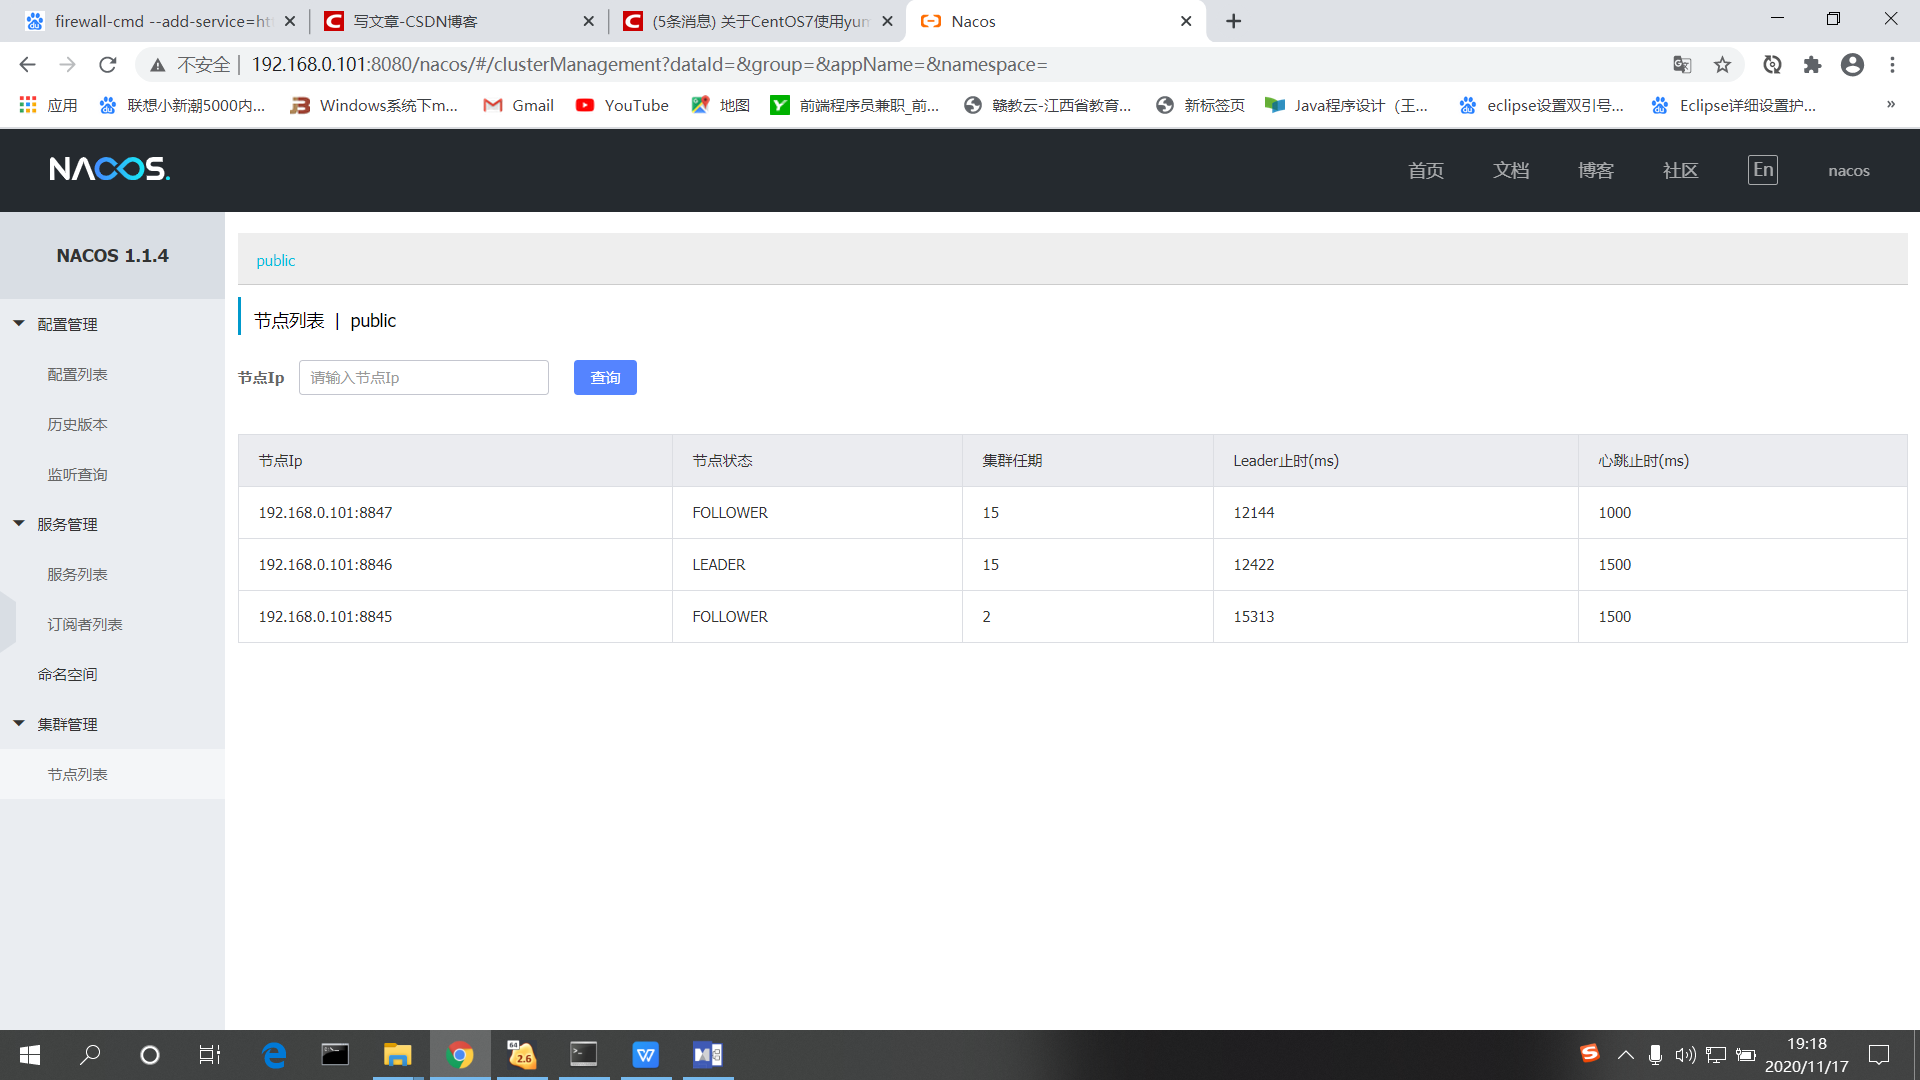Viewport: 1920px width, 1080px height.
Task: Open 命名空间 in the sidebar
Action: [67, 674]
